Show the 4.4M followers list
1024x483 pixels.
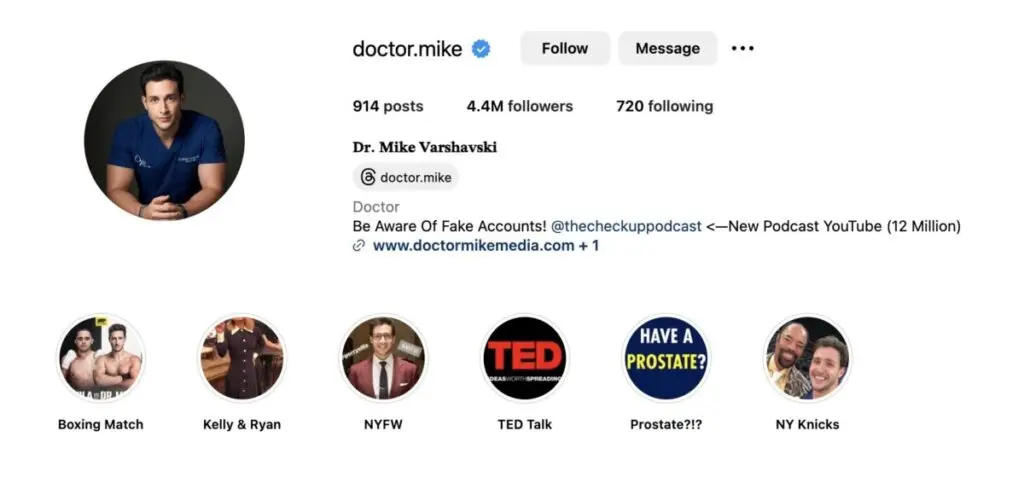tap(520, 106)
